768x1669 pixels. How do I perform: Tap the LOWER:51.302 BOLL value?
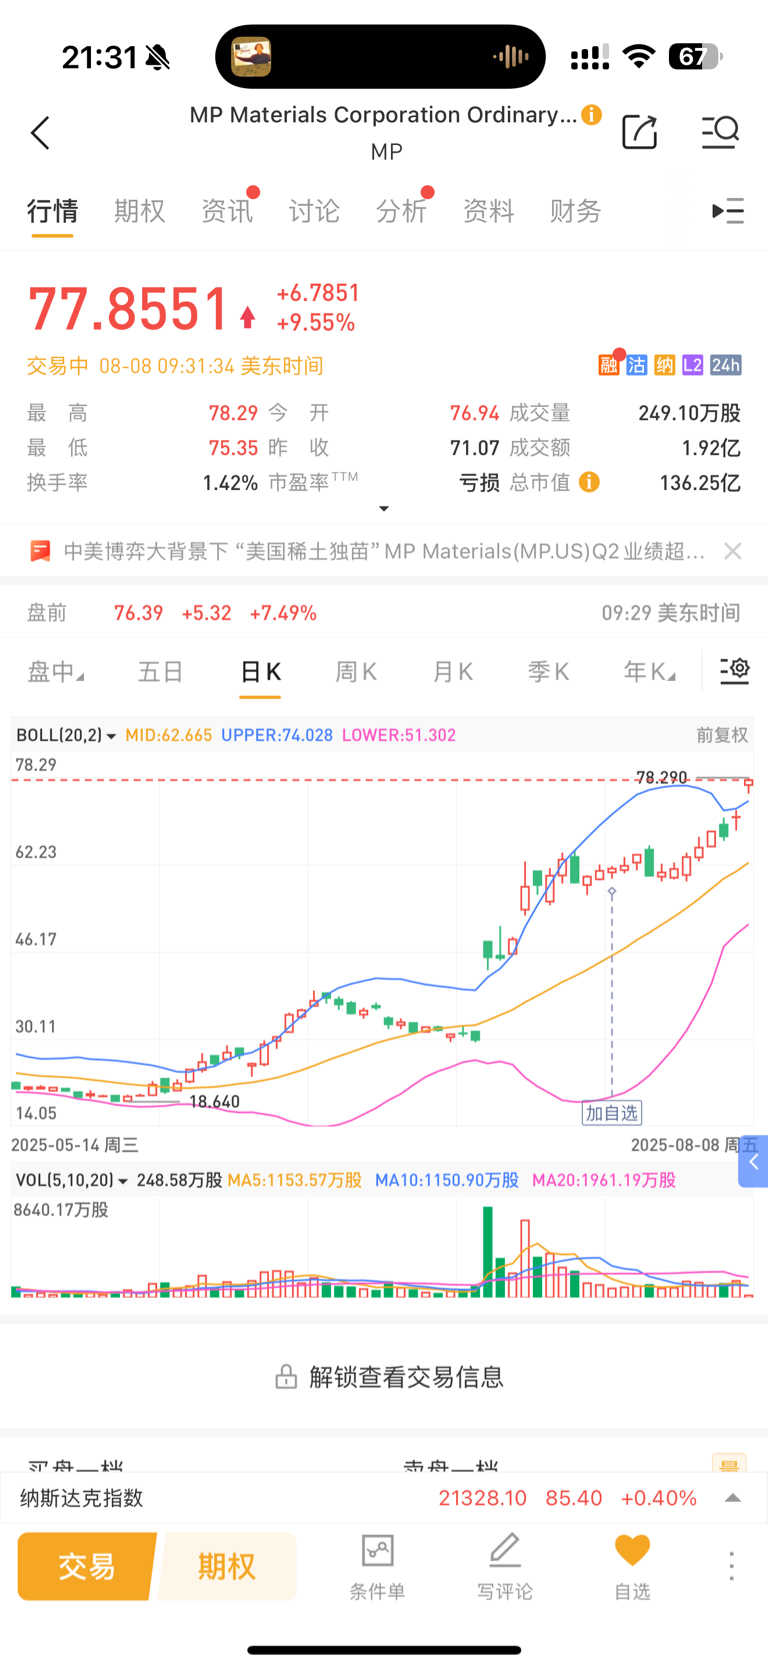[399, 735]
